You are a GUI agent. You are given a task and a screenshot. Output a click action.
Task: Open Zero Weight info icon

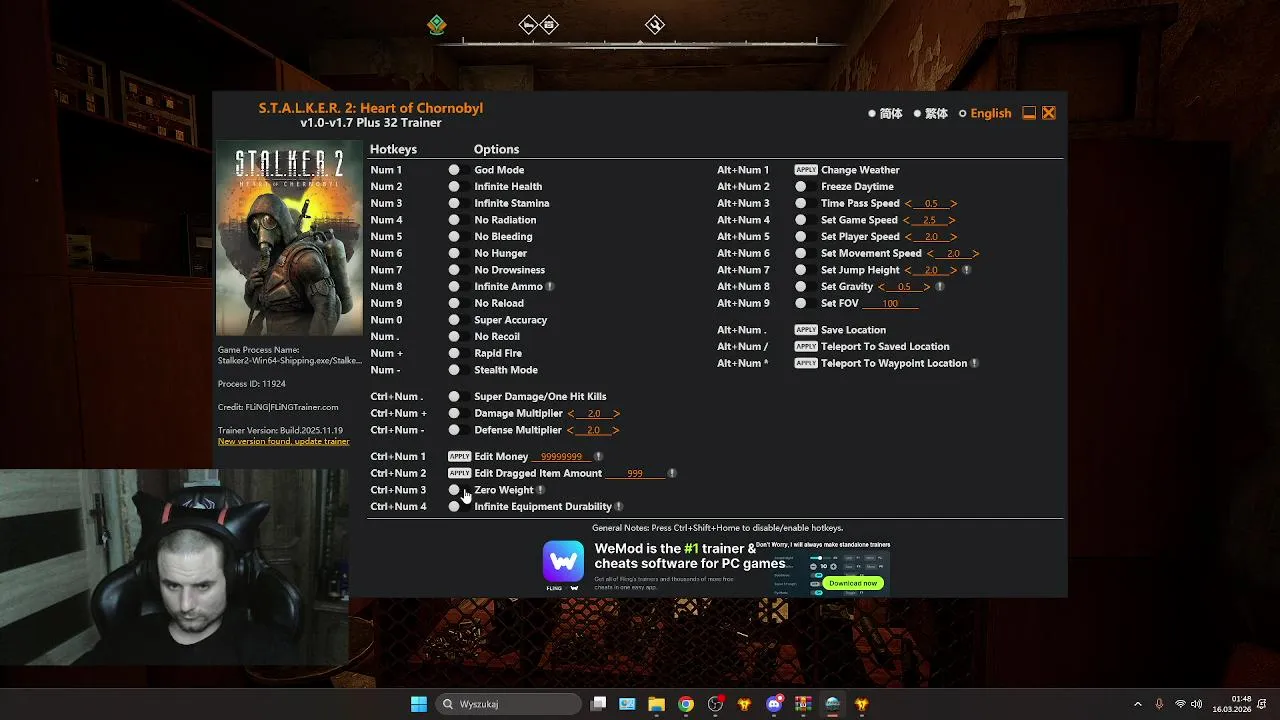(541, 490)
